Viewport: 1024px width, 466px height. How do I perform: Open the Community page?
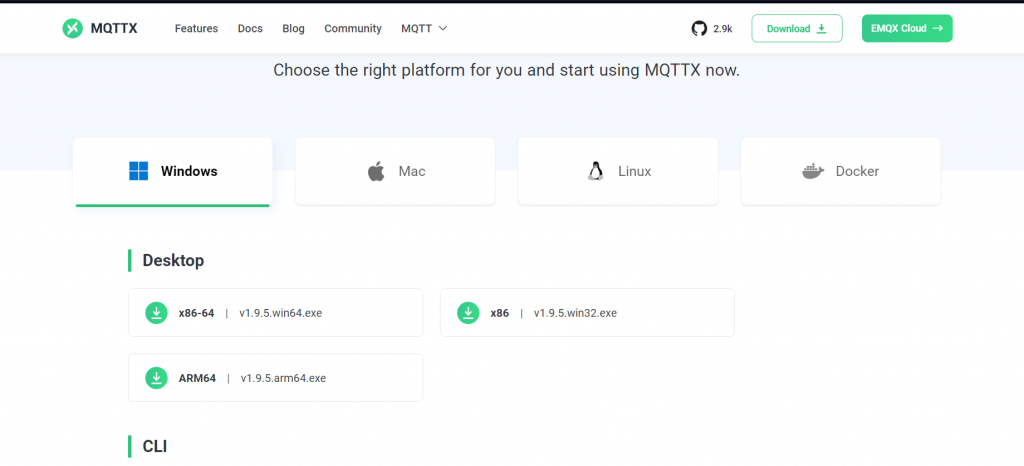(353, 29)
